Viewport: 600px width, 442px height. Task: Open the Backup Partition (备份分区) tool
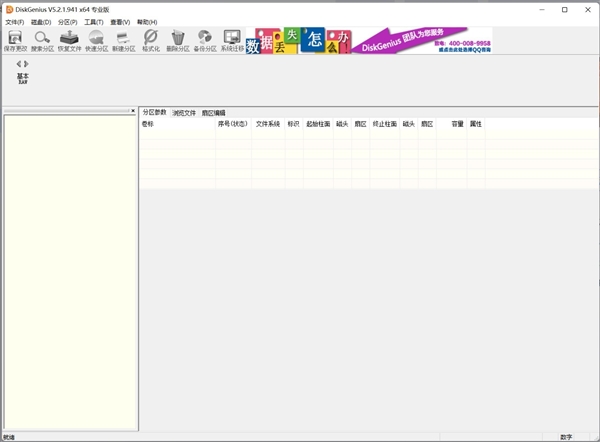(205, 41)
